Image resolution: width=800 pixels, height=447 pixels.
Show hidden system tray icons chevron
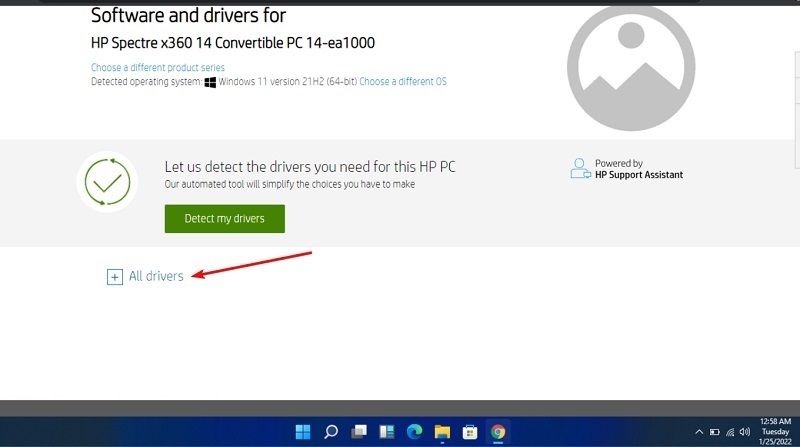699,432
